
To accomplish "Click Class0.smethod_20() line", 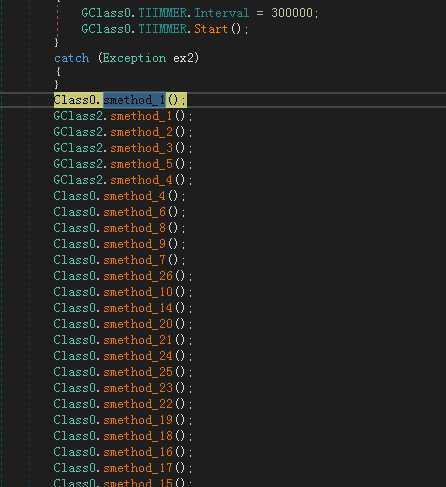I will point(123,324).
